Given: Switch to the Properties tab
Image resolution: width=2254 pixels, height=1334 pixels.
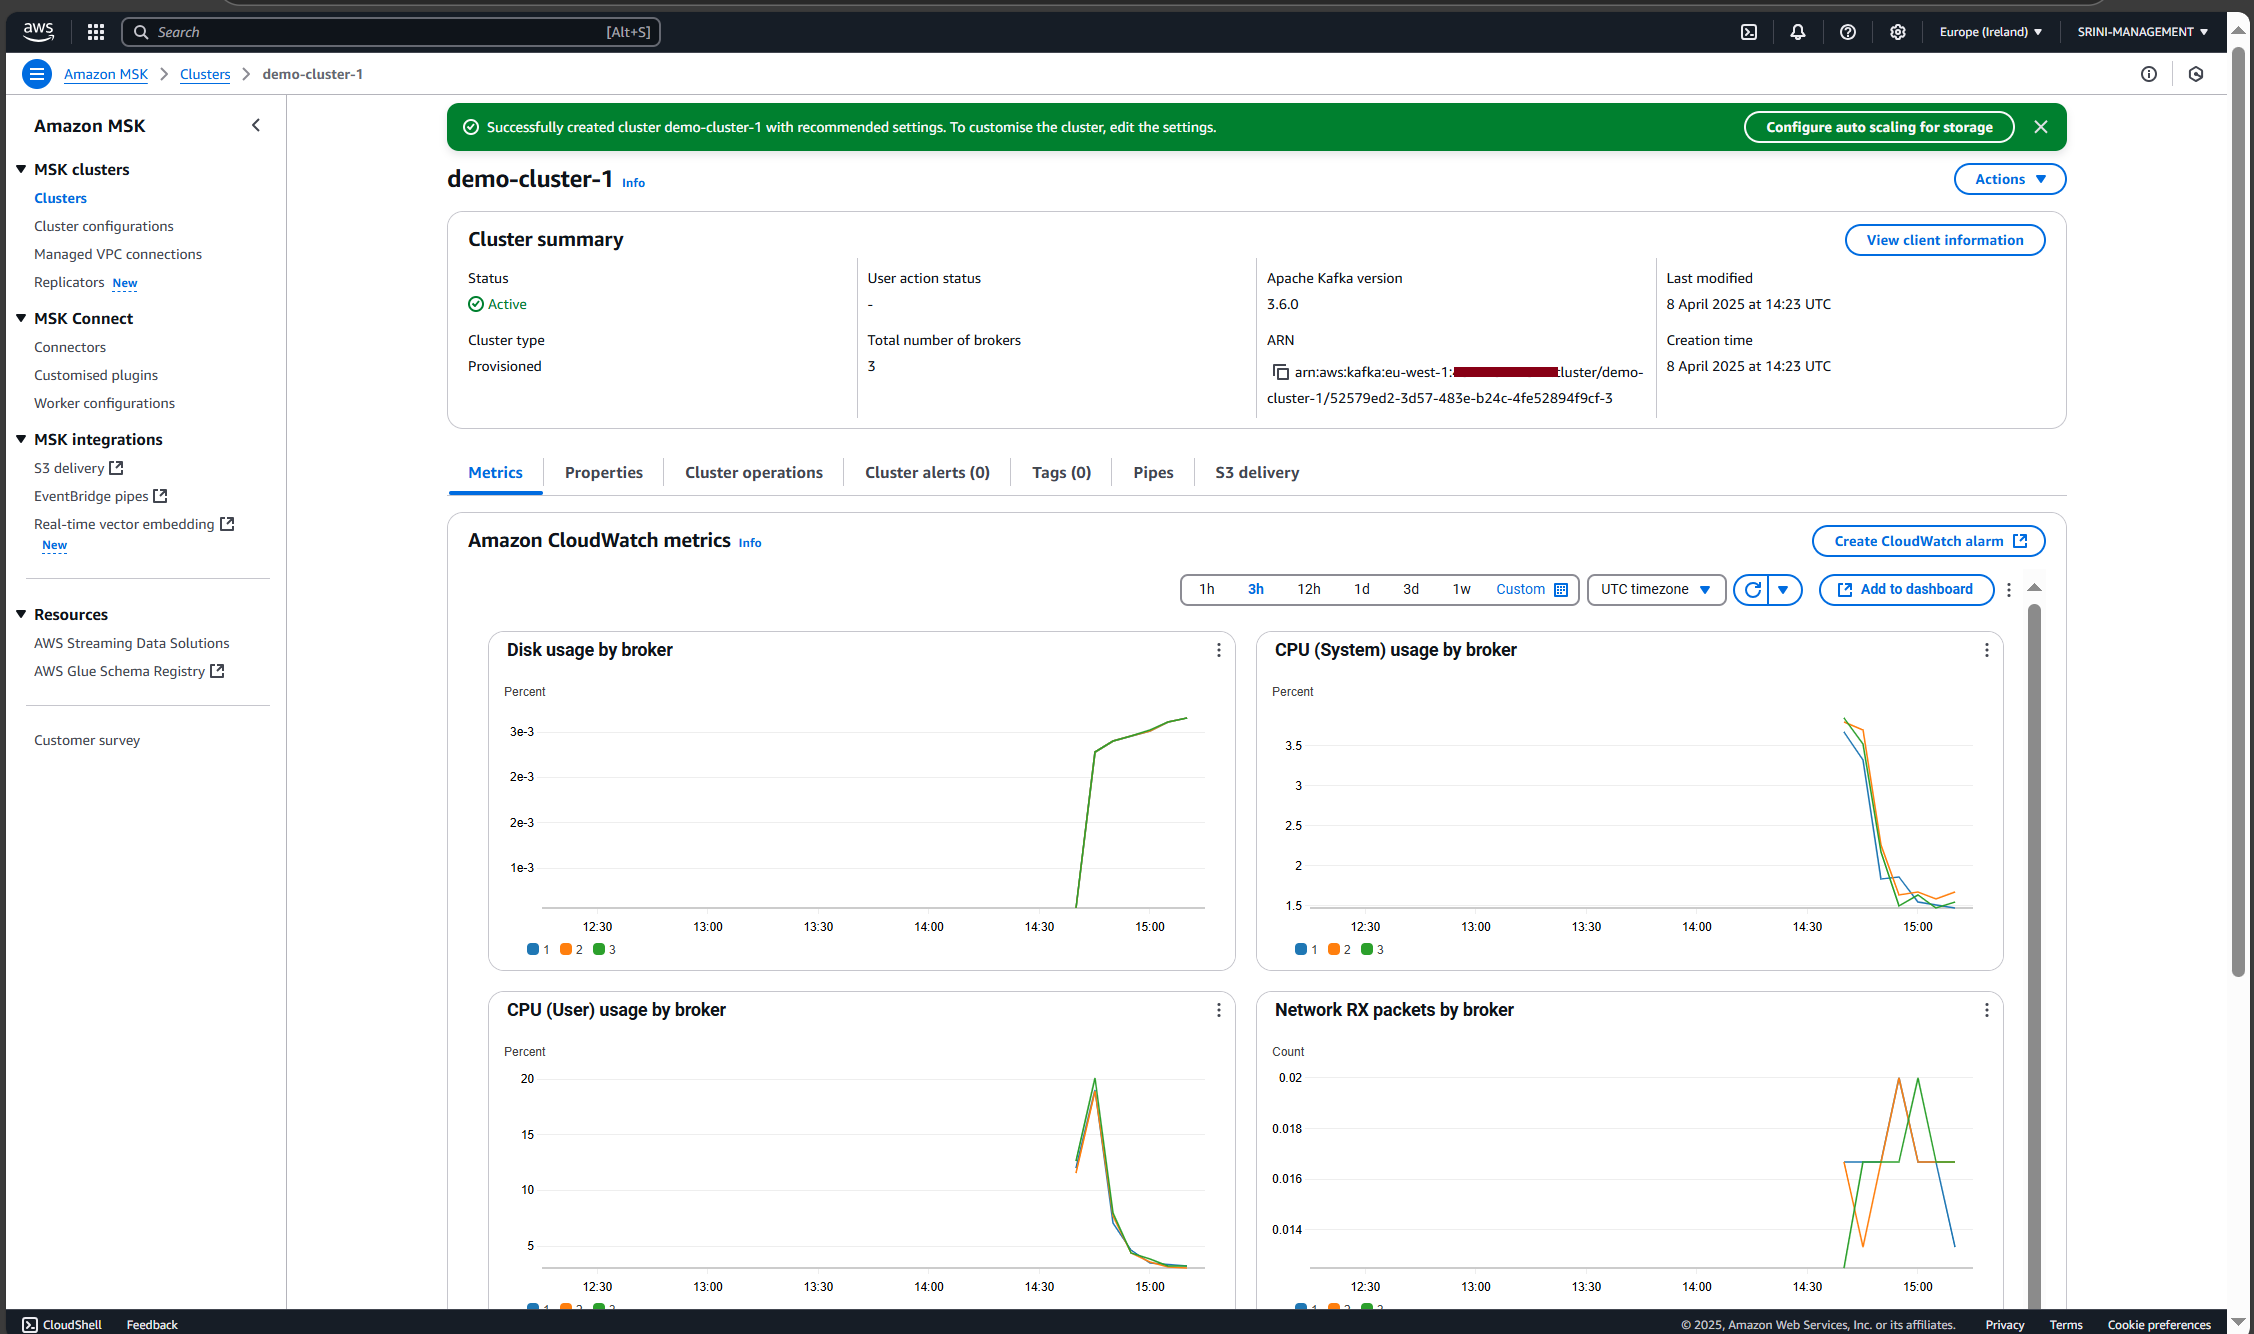Looking at the screenshot, I should tap(604, 472).
